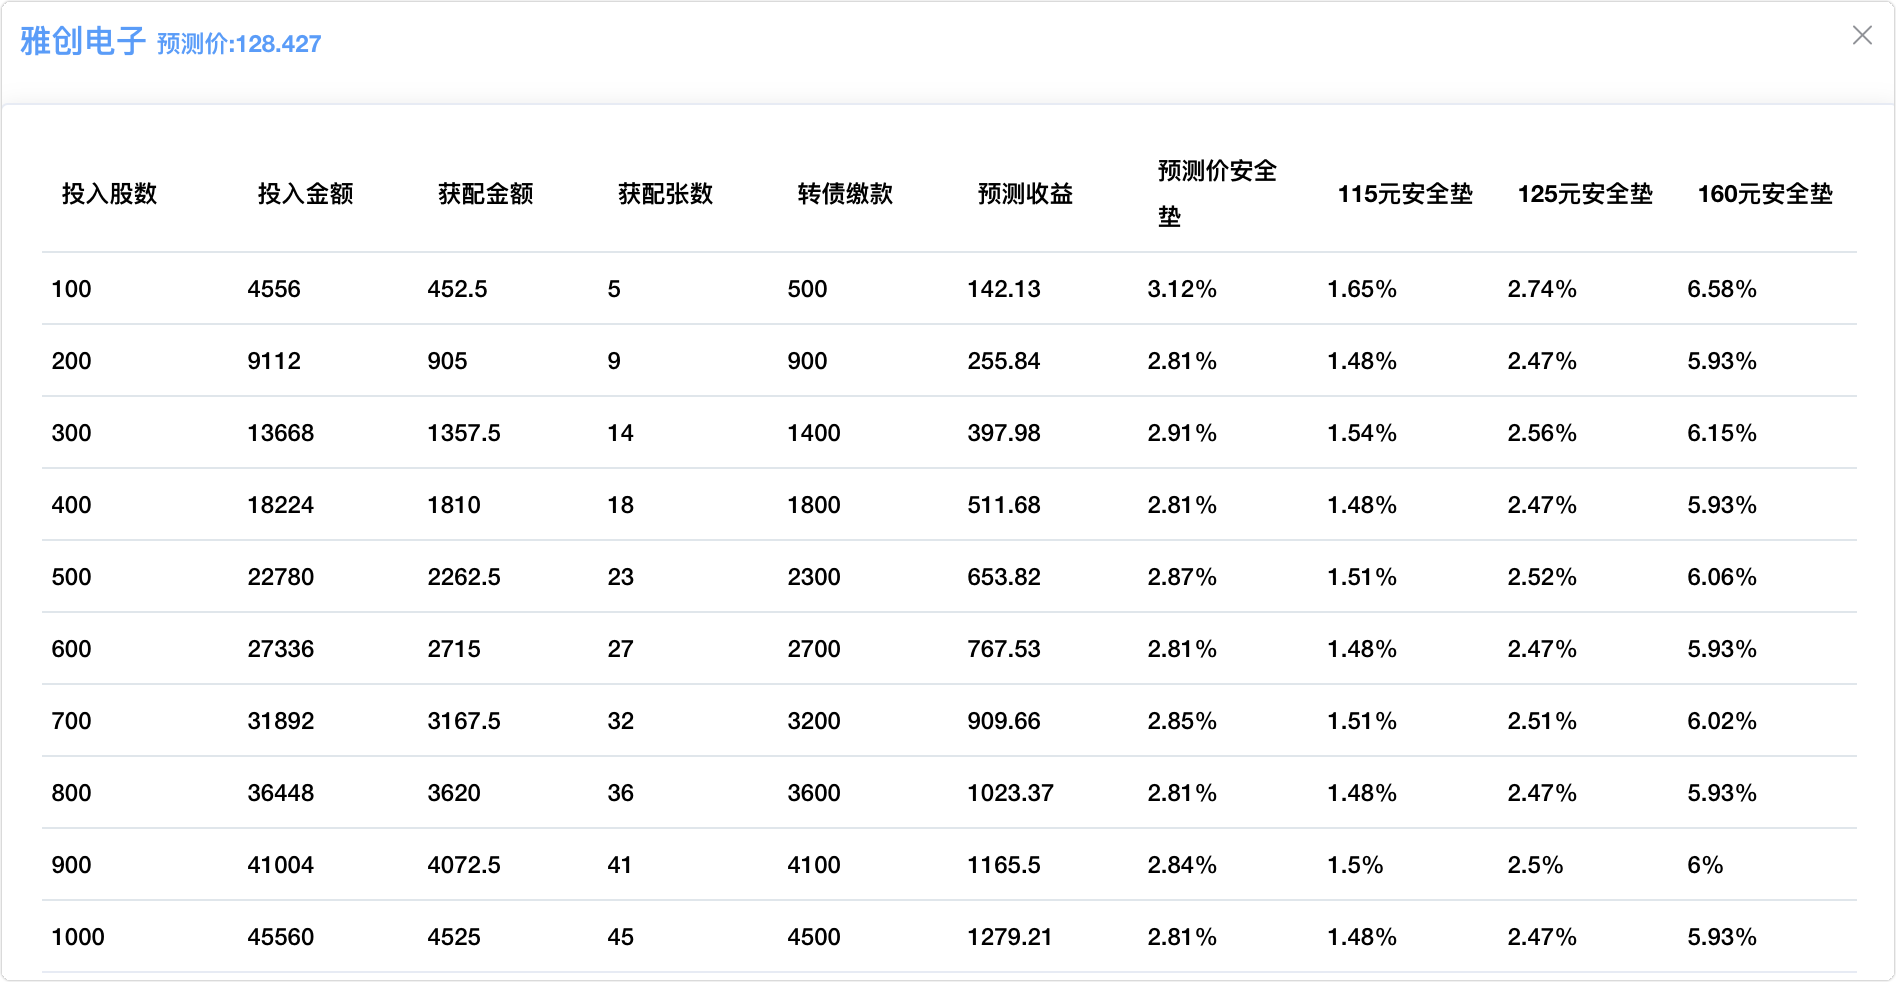1896x982 pixels.
Task: Click the 1357.5 allocated amount cell
Action: pyautogui.click(x=464, y=433)
